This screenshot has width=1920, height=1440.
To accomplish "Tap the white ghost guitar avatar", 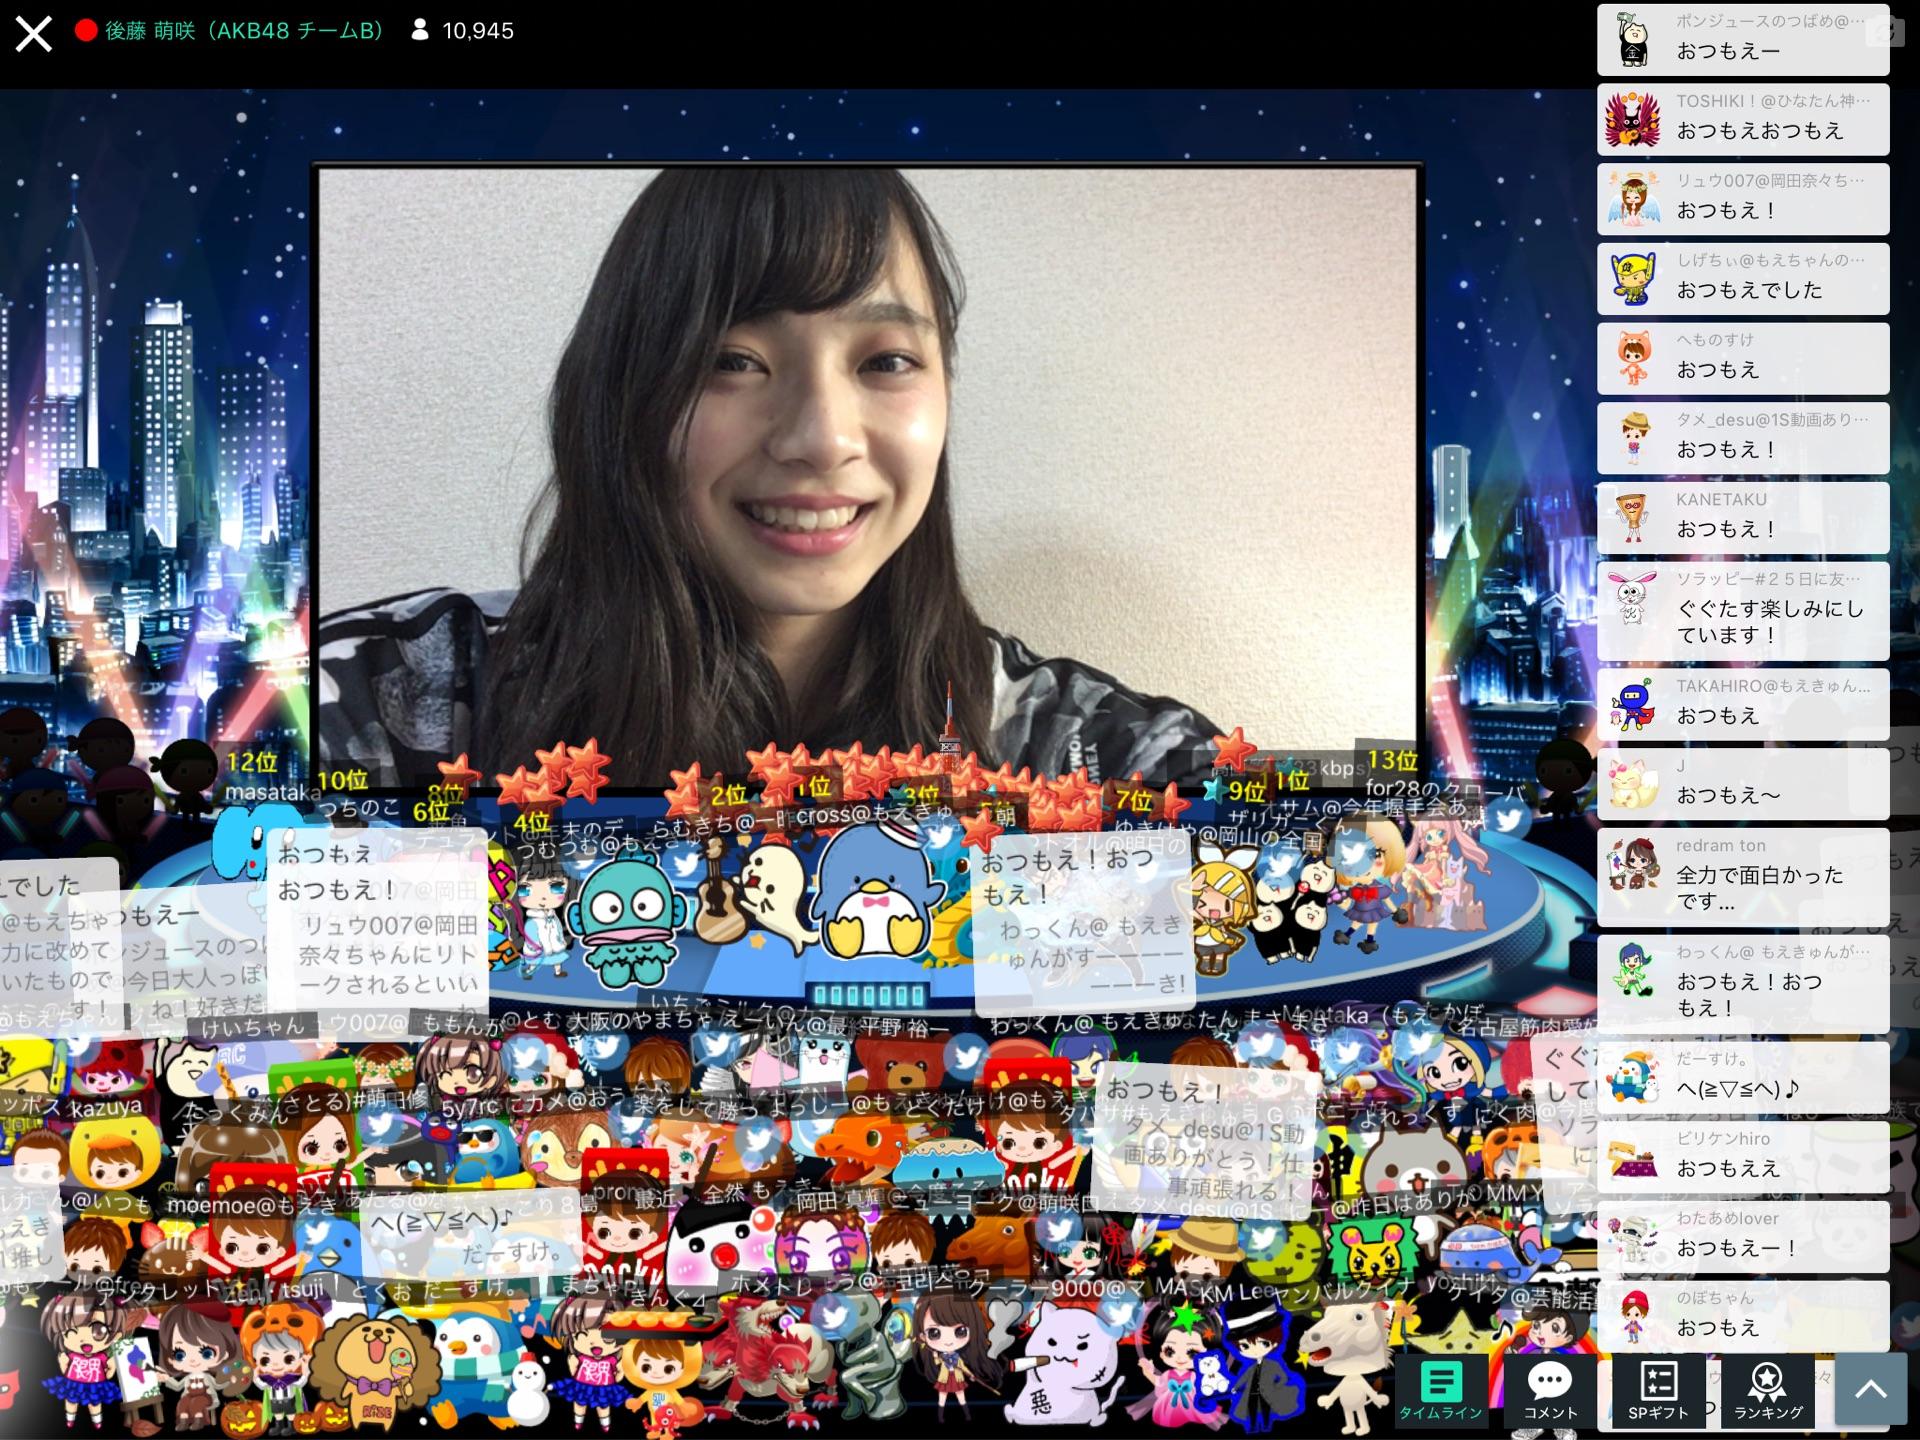I will tap(758, 896).
